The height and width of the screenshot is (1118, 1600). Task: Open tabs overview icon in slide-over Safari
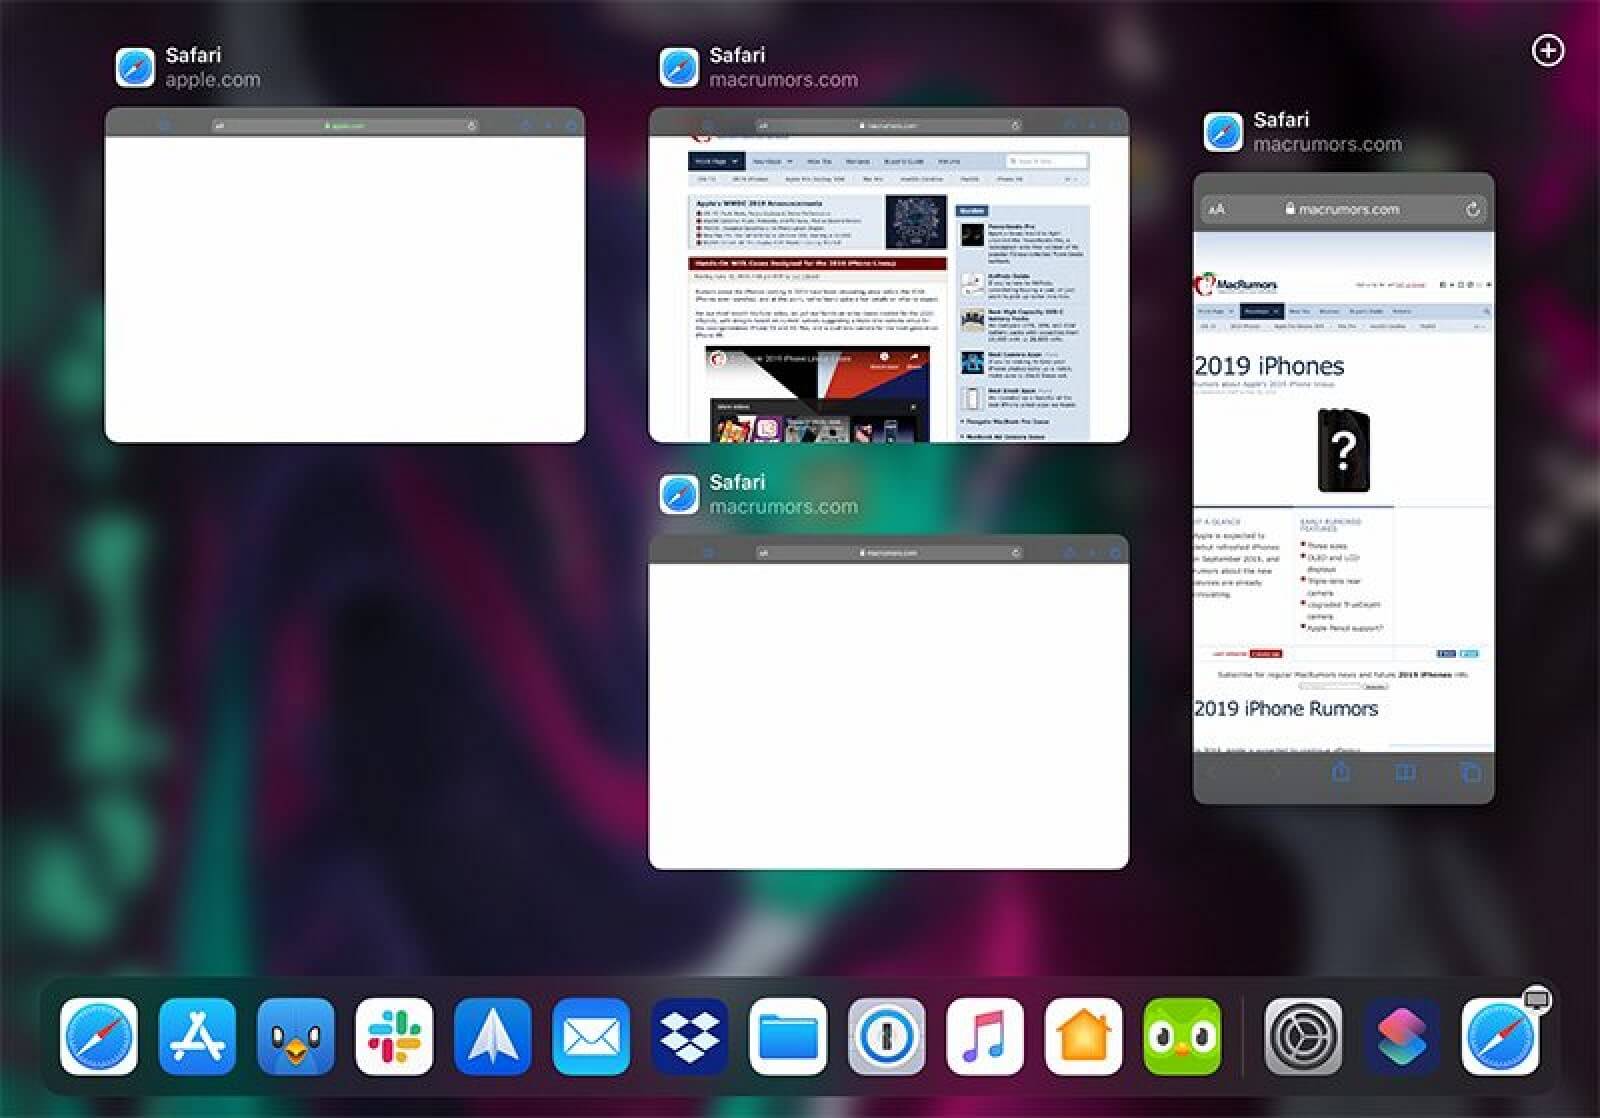coord(1470,772)
